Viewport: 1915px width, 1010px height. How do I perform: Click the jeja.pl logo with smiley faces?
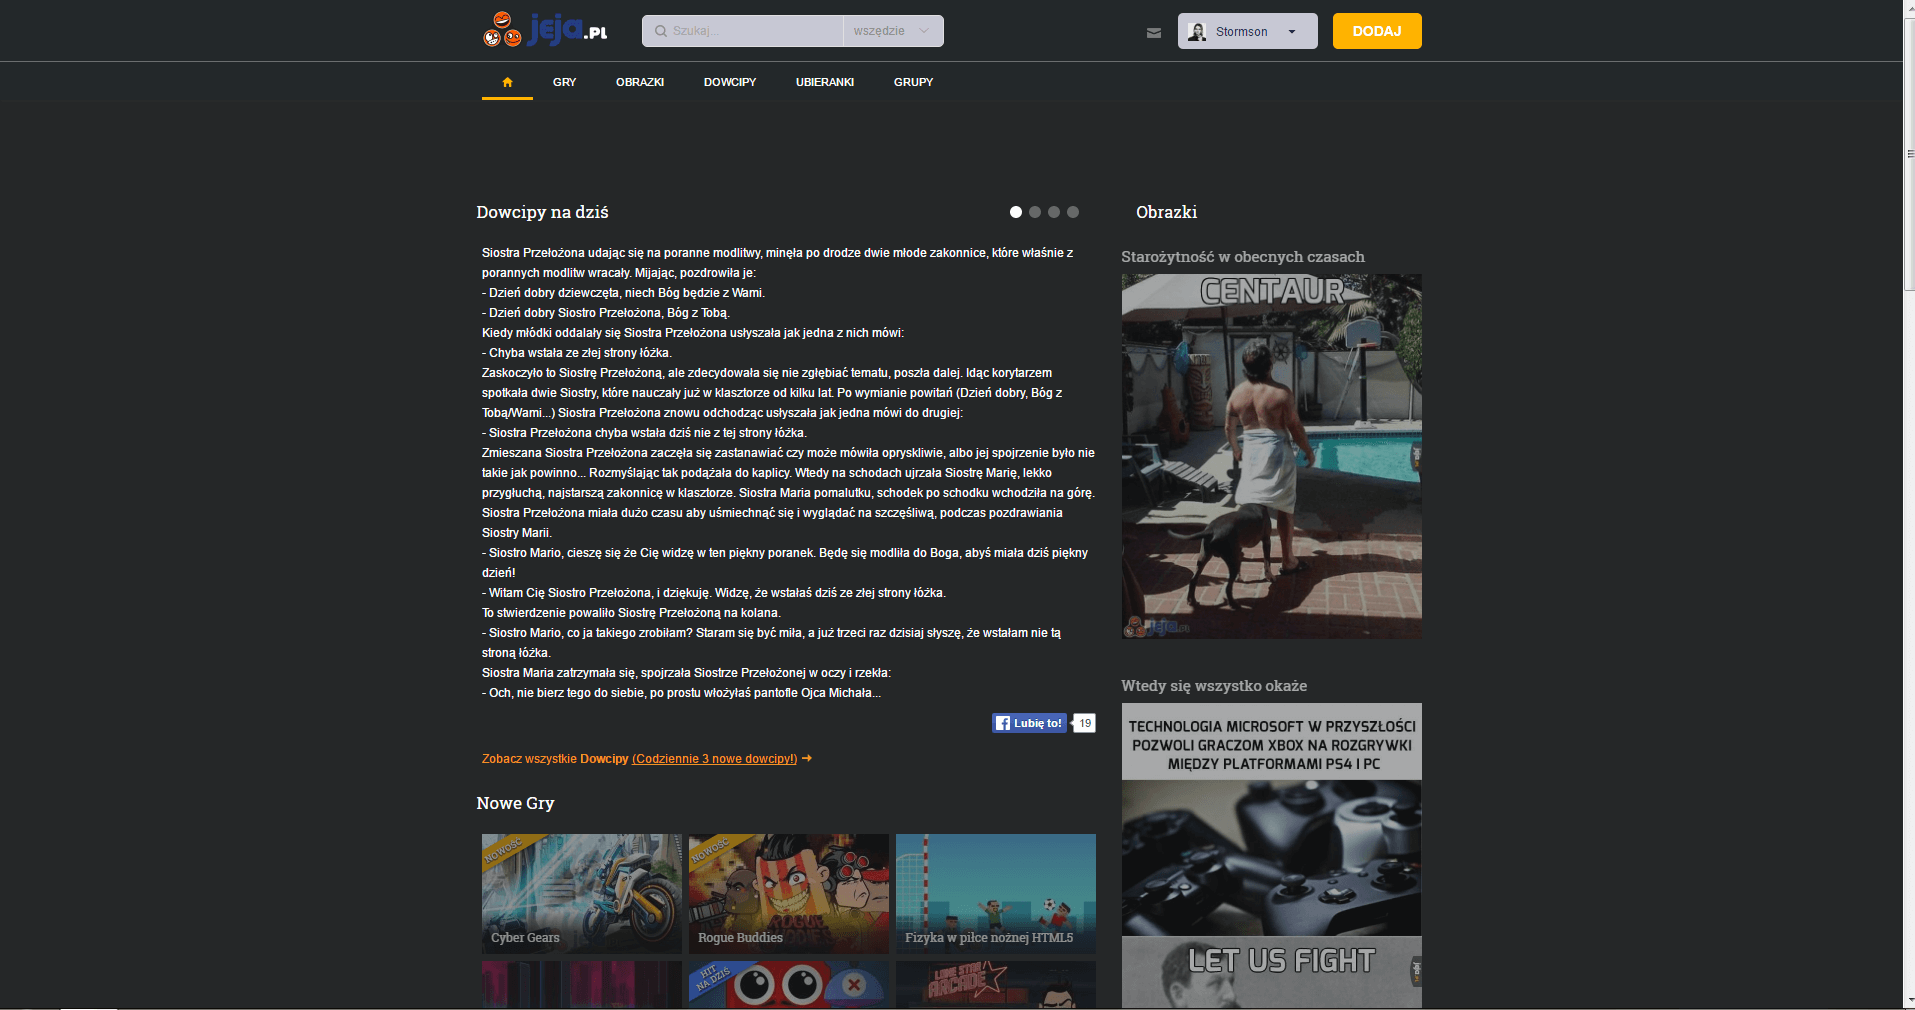point(543,30)
